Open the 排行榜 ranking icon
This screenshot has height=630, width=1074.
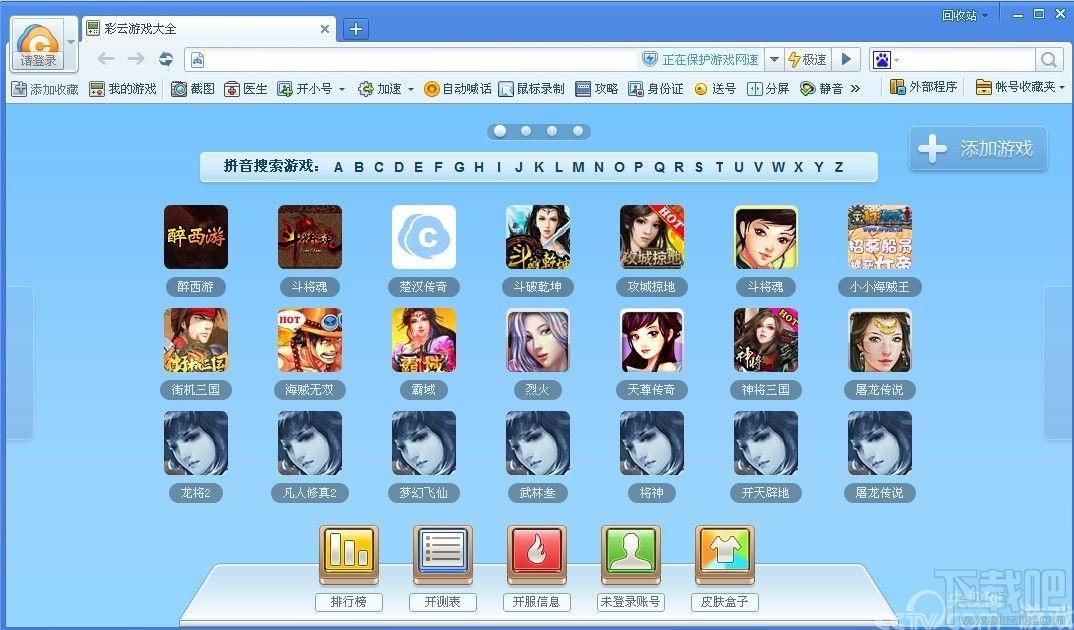coord(348,555)
